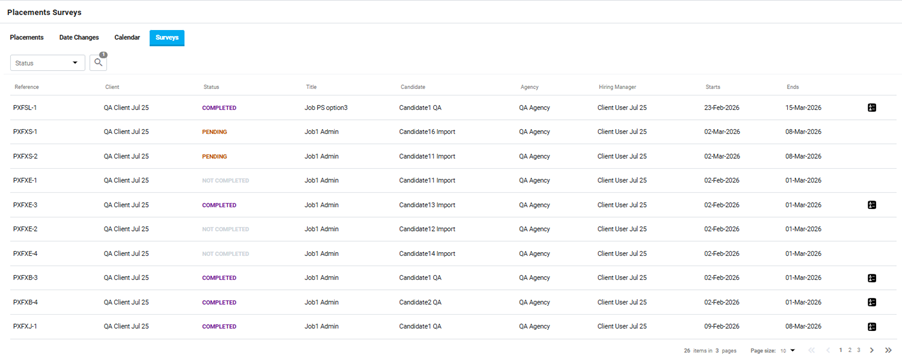The image size is (902, 361).
Task: Click end date 15-Mar-2026
Action: (803, 107)
